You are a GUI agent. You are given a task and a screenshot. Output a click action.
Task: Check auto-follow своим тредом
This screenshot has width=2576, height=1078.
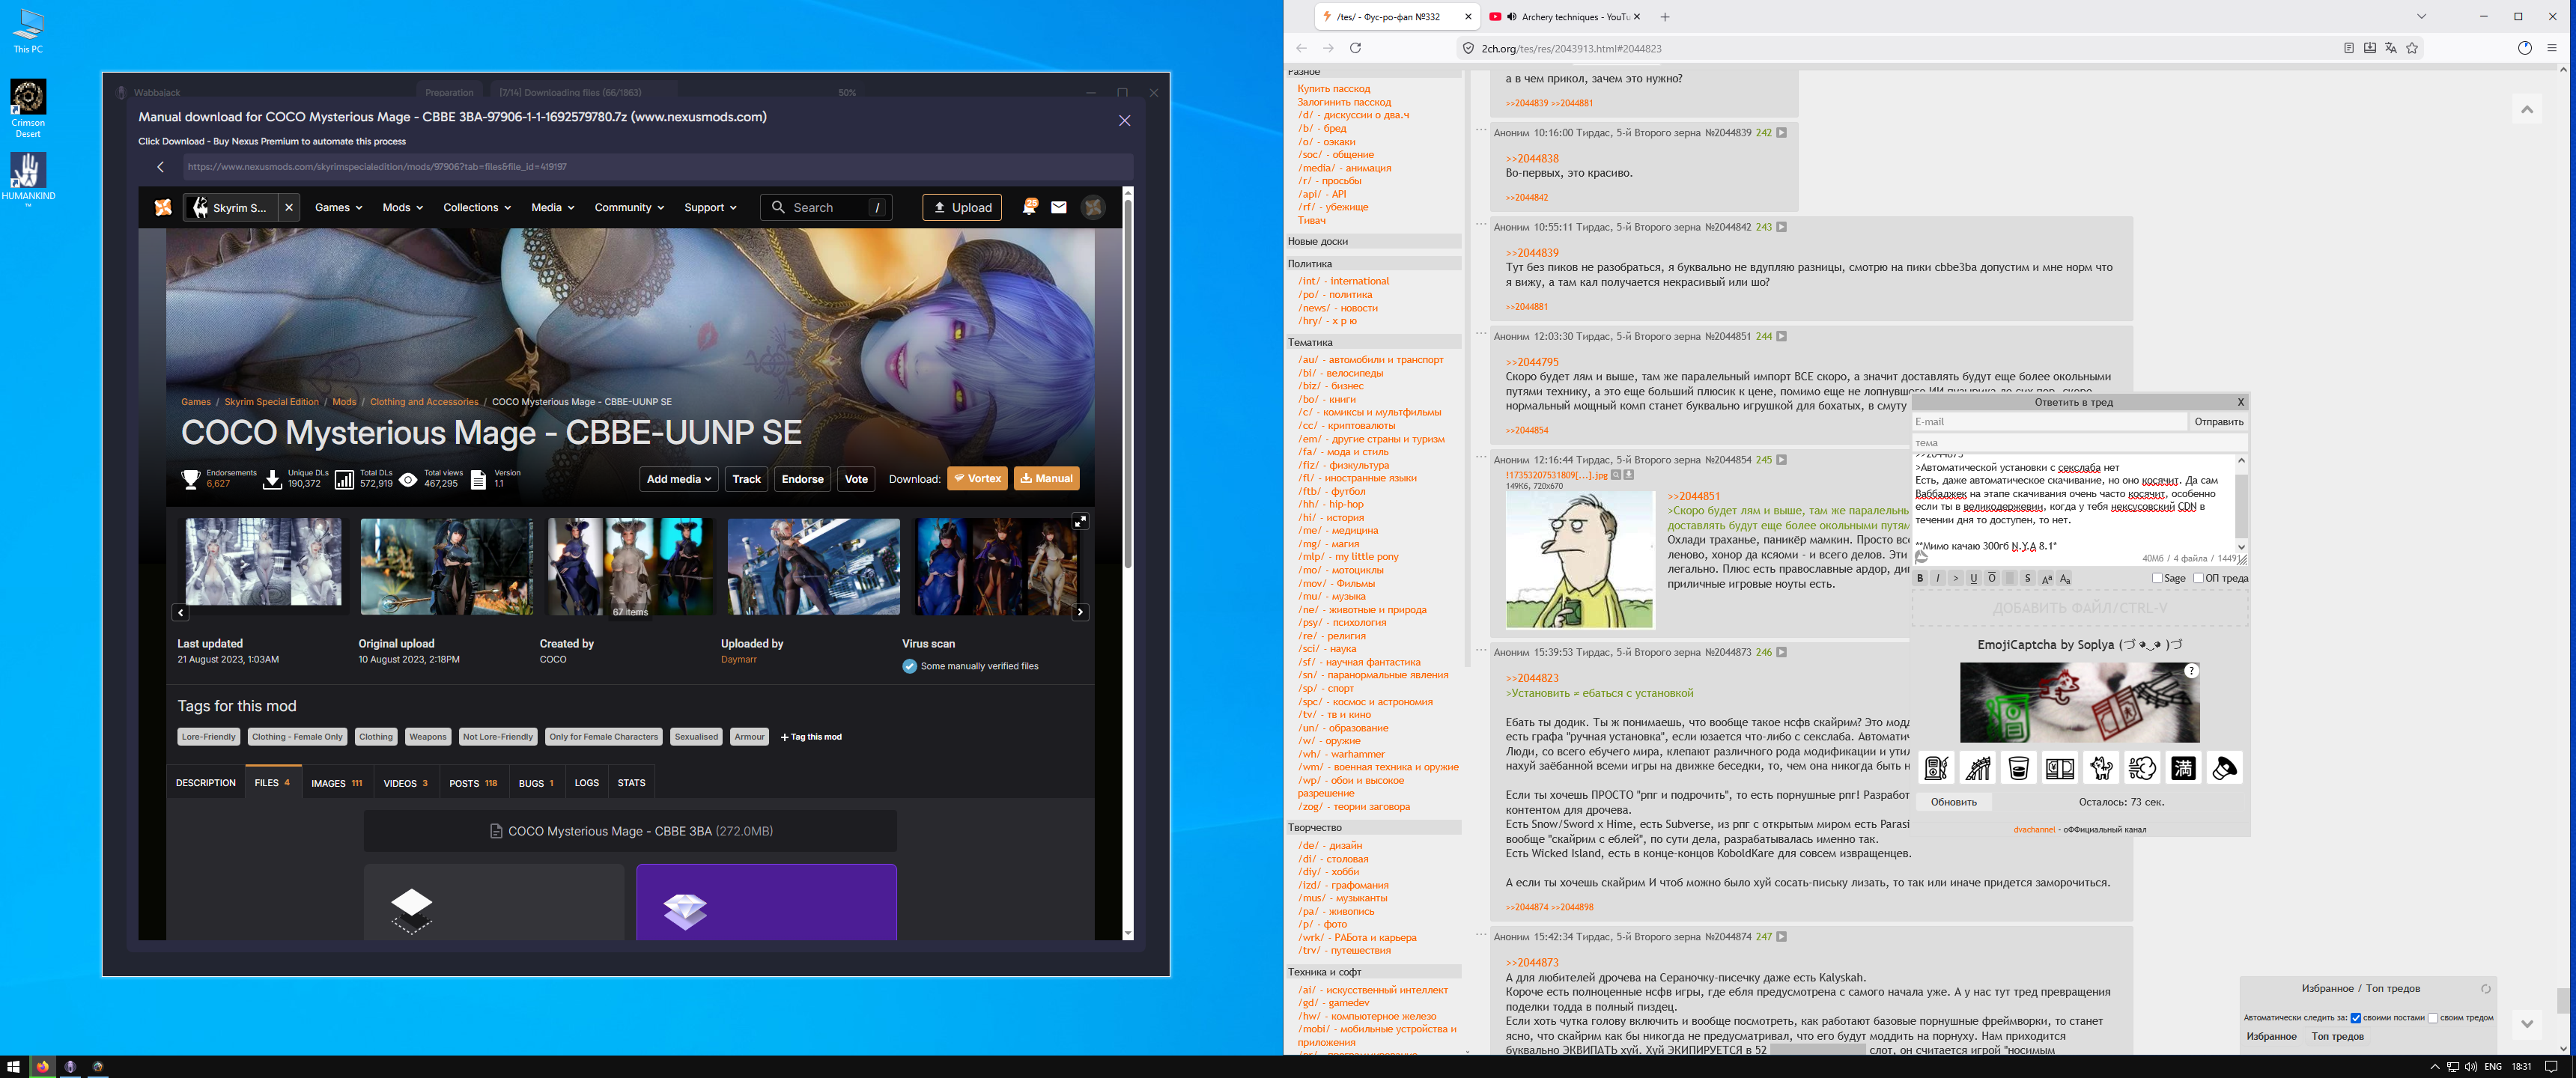pos(2432,1018)
